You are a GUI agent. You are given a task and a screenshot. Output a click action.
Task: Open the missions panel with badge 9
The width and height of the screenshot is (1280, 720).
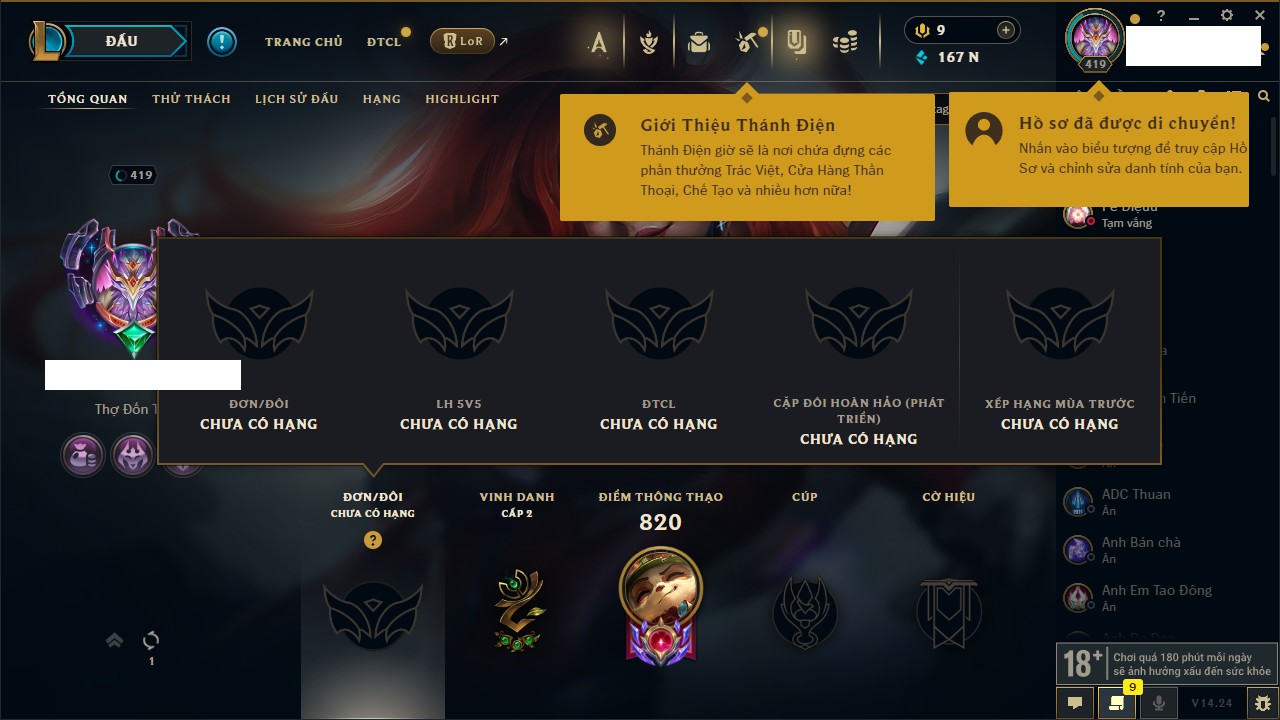pos(1117,703)
